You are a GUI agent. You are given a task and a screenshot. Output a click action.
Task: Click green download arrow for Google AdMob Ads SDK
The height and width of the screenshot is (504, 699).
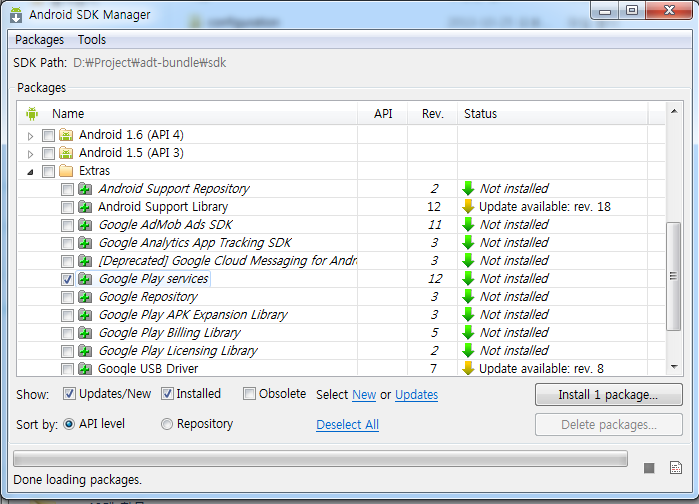point(468,225)
